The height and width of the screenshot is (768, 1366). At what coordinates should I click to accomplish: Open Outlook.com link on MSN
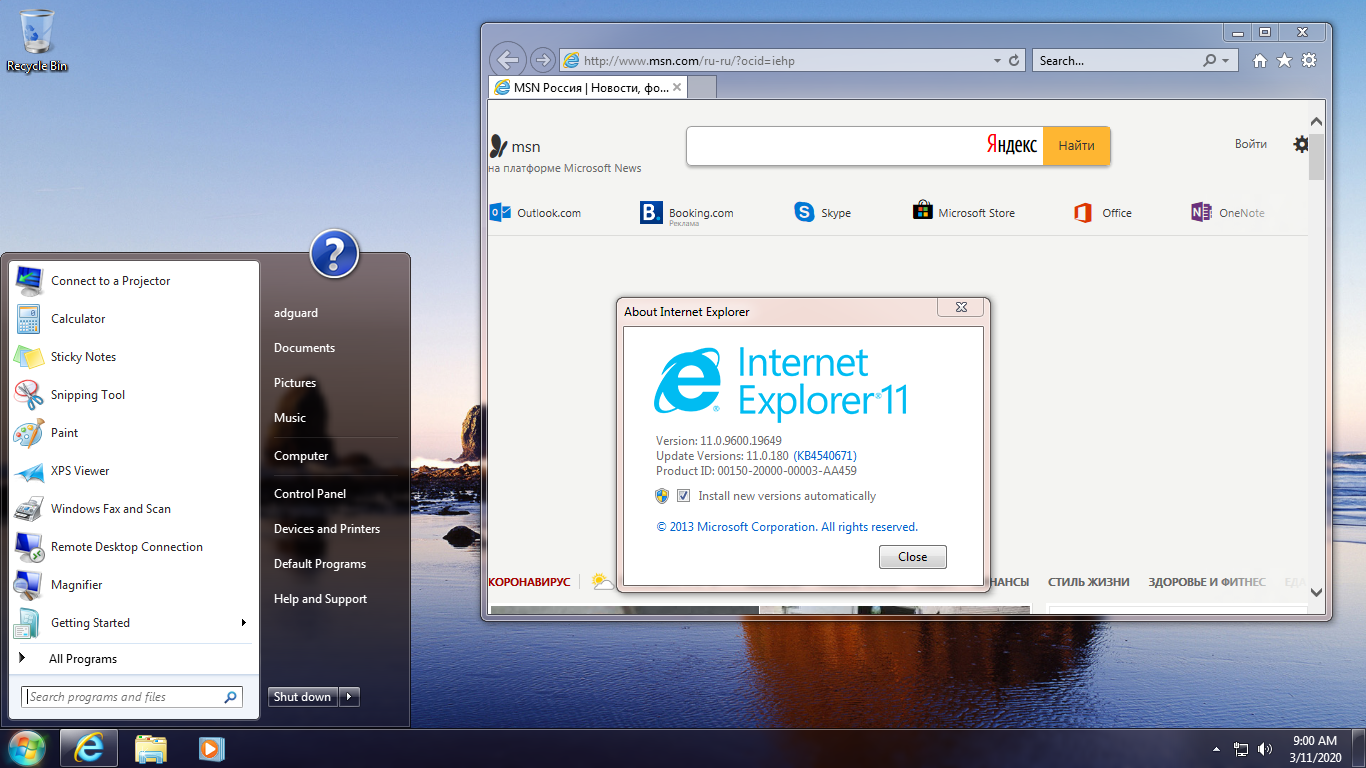click(x=535, y=213)
